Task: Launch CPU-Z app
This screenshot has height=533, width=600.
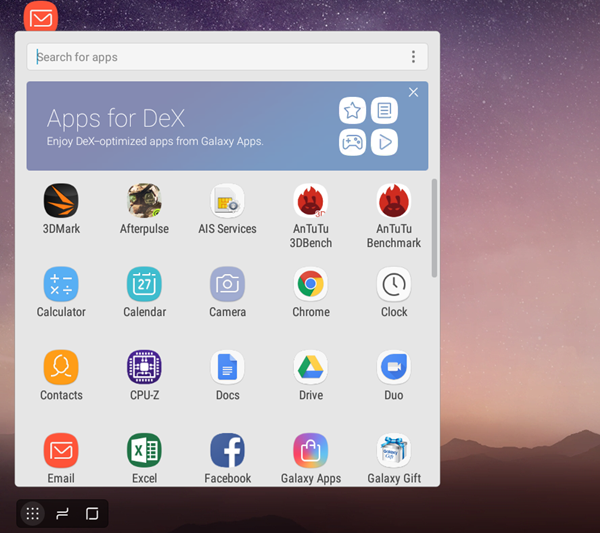Action: [x=144, y=367]
